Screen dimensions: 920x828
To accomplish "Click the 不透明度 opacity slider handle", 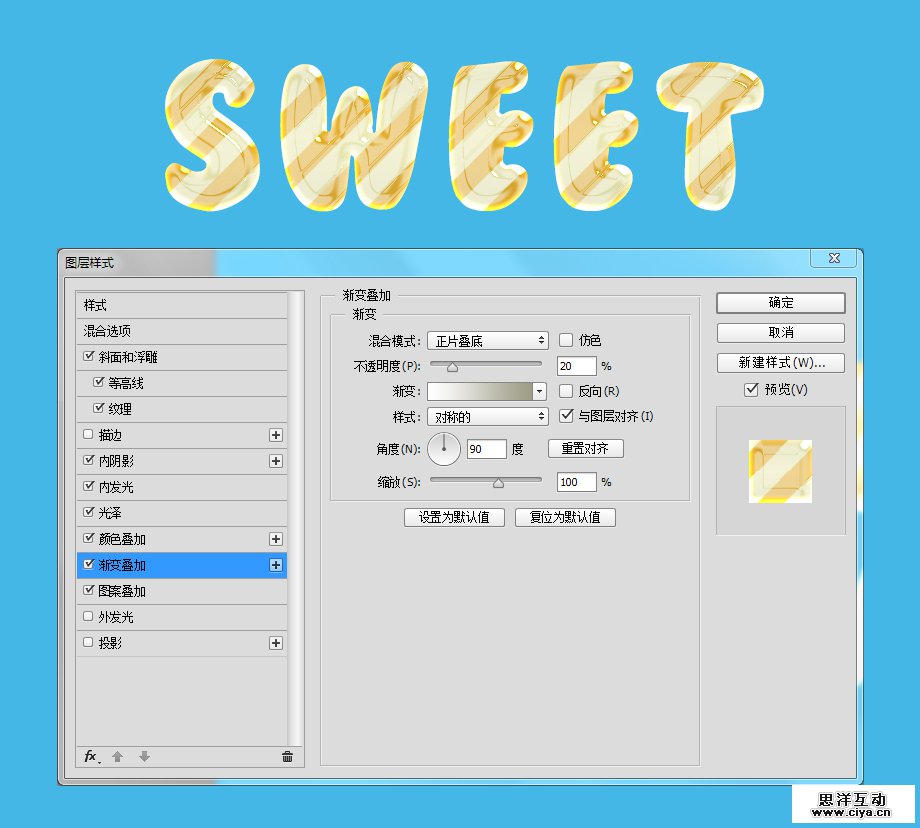I will coord(452,367).
